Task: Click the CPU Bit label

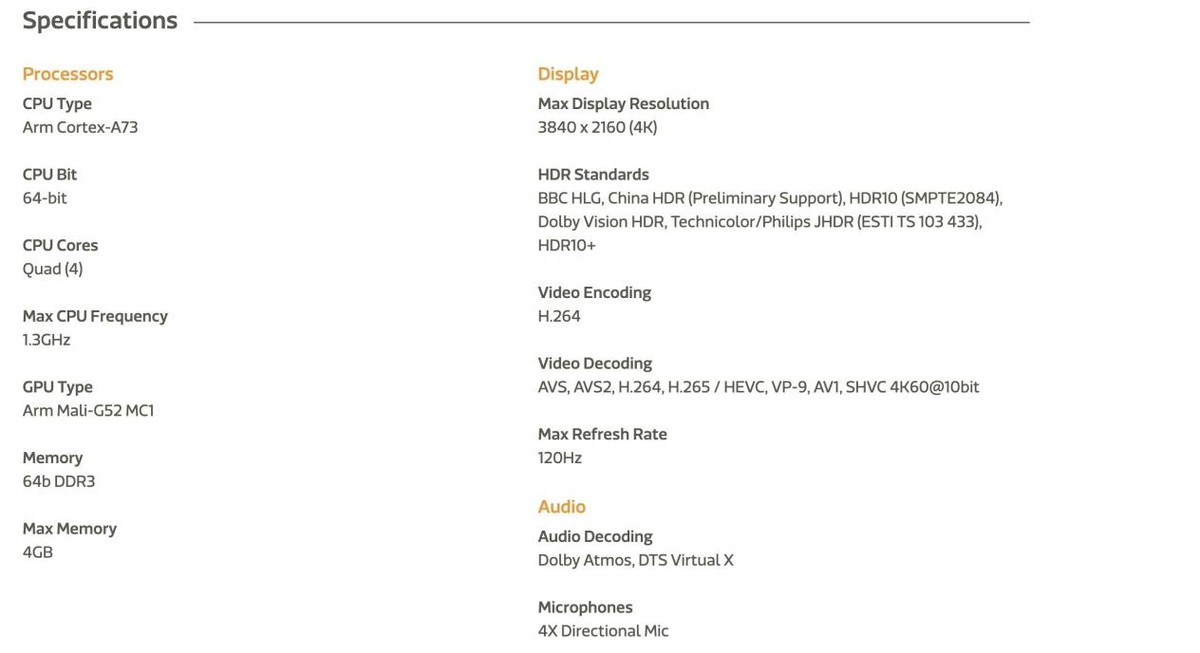Action: click(50, 175)
